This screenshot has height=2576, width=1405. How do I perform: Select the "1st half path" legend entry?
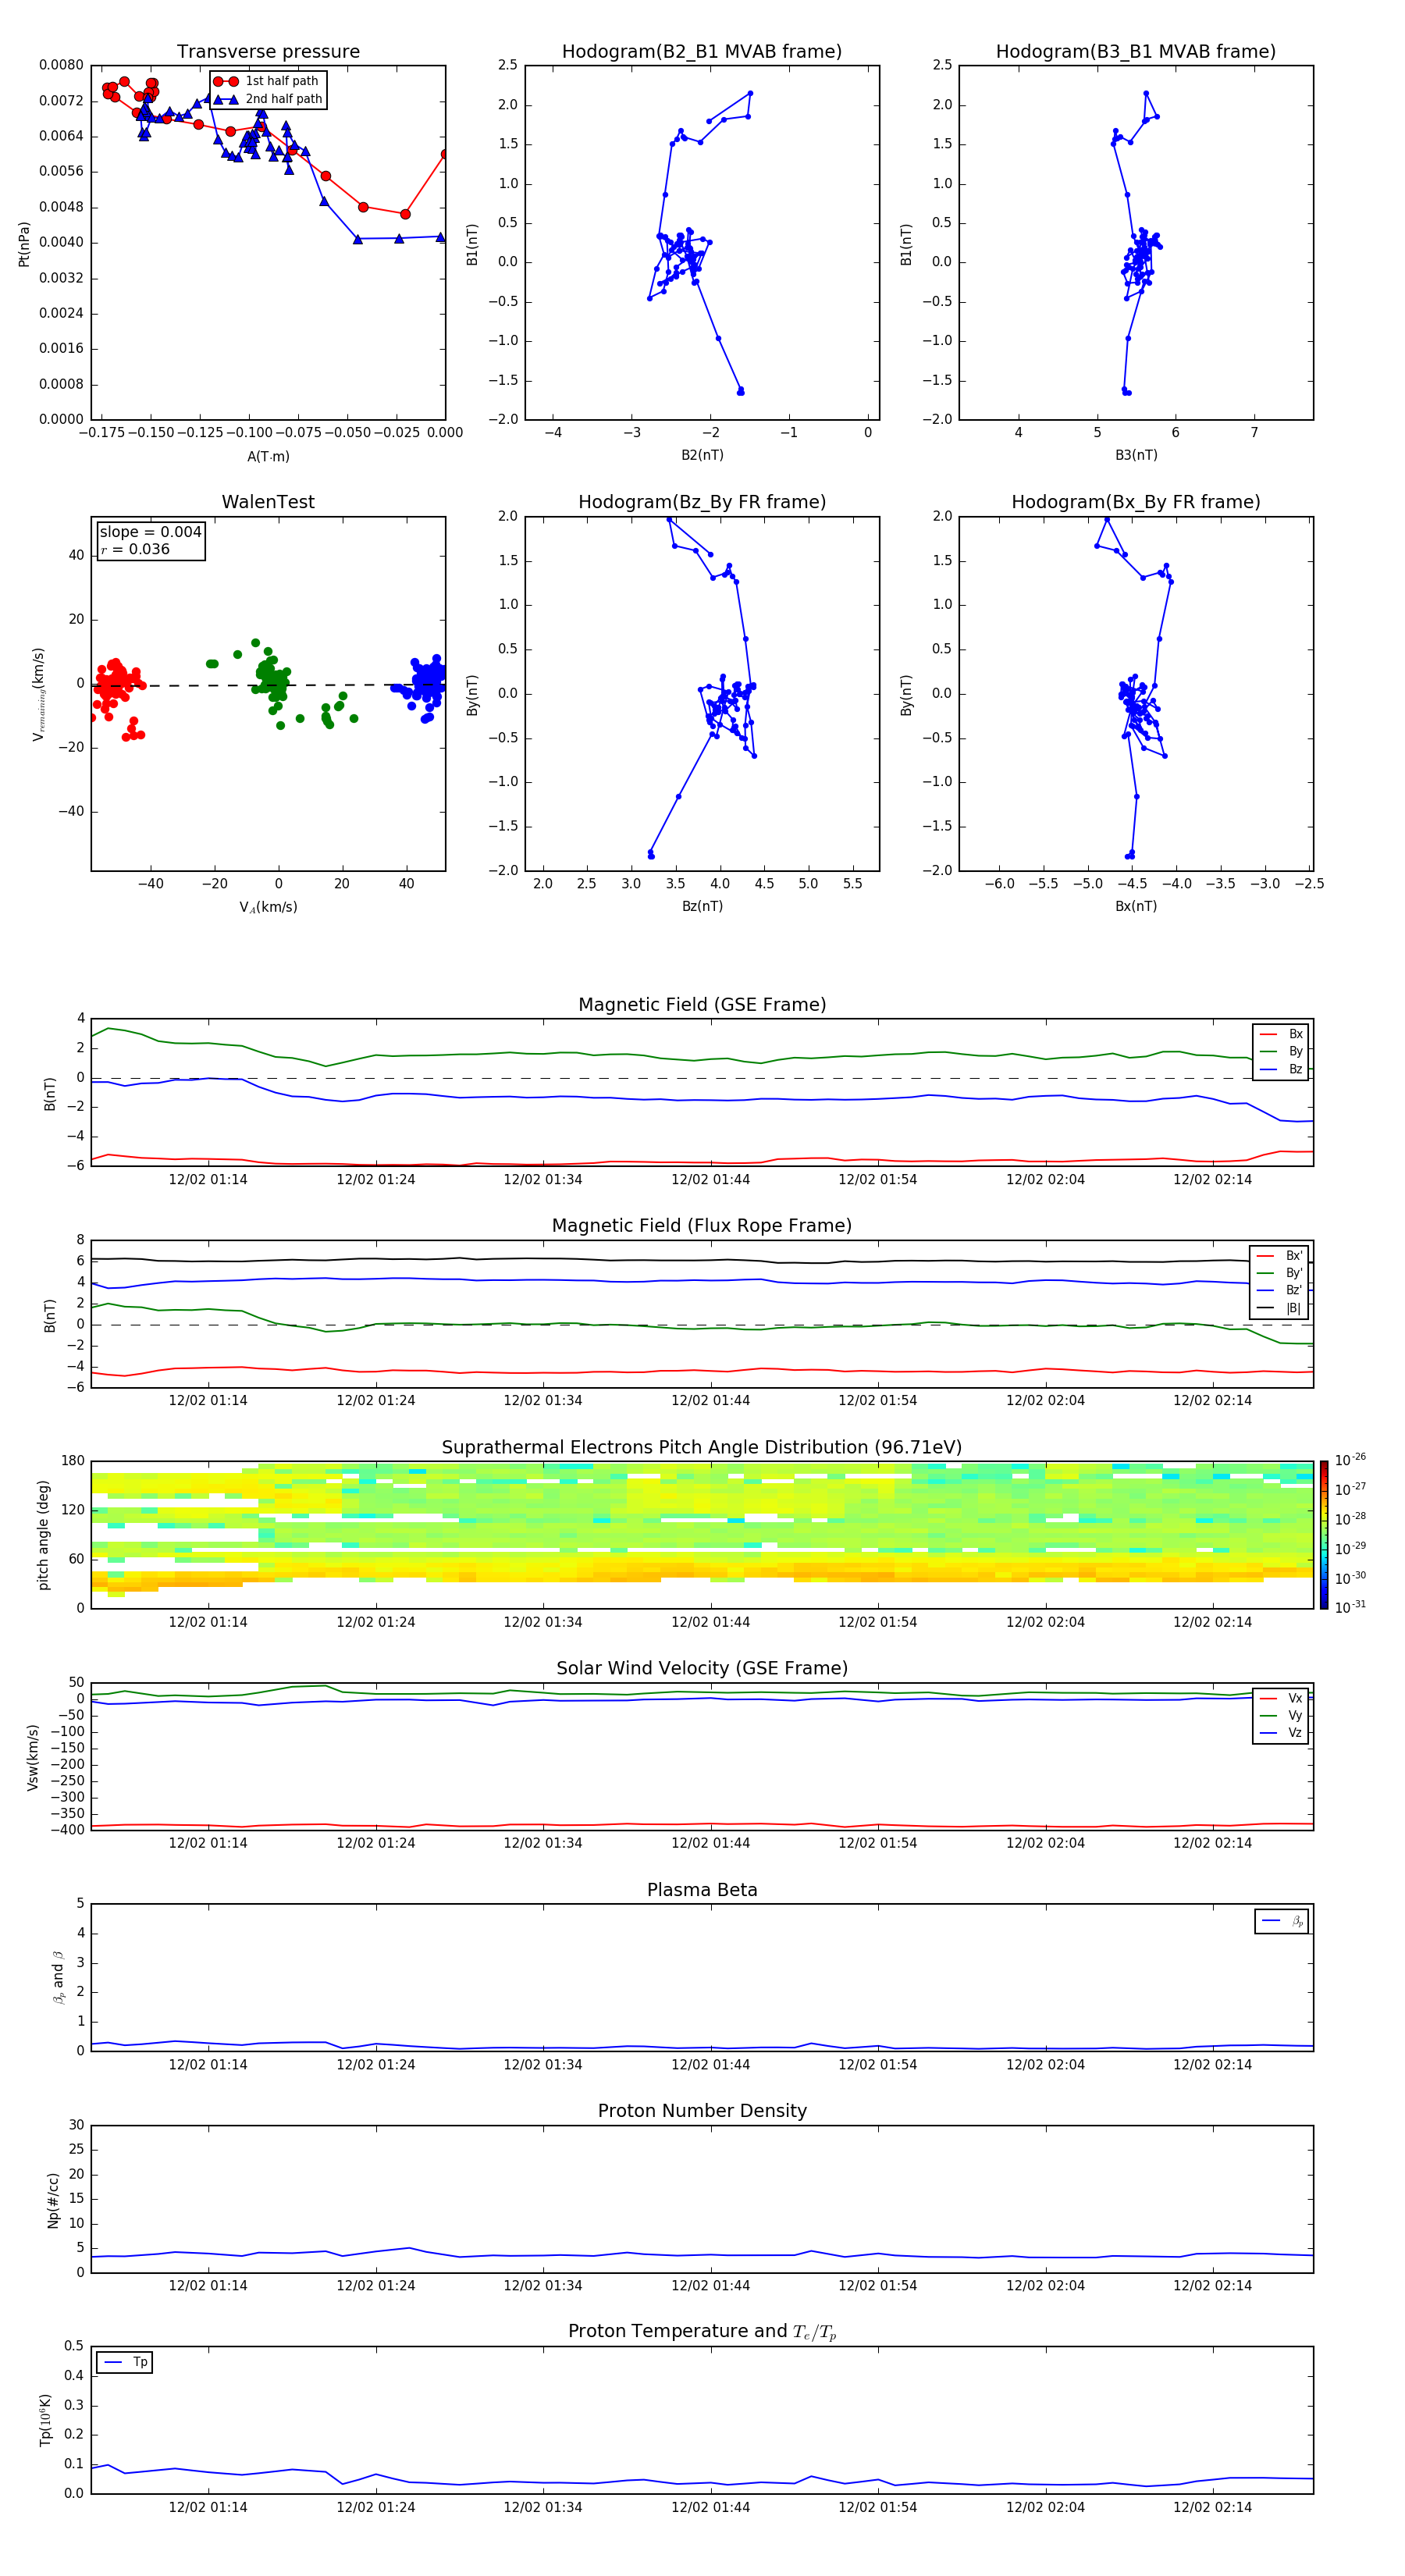pos(266,81)
